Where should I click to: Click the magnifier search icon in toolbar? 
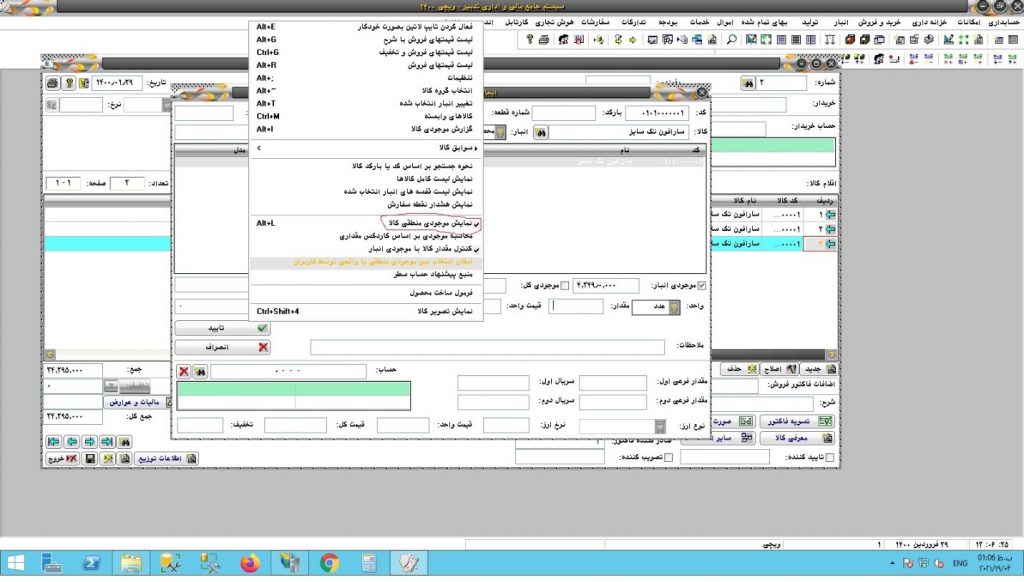click(x=731, y=40)
